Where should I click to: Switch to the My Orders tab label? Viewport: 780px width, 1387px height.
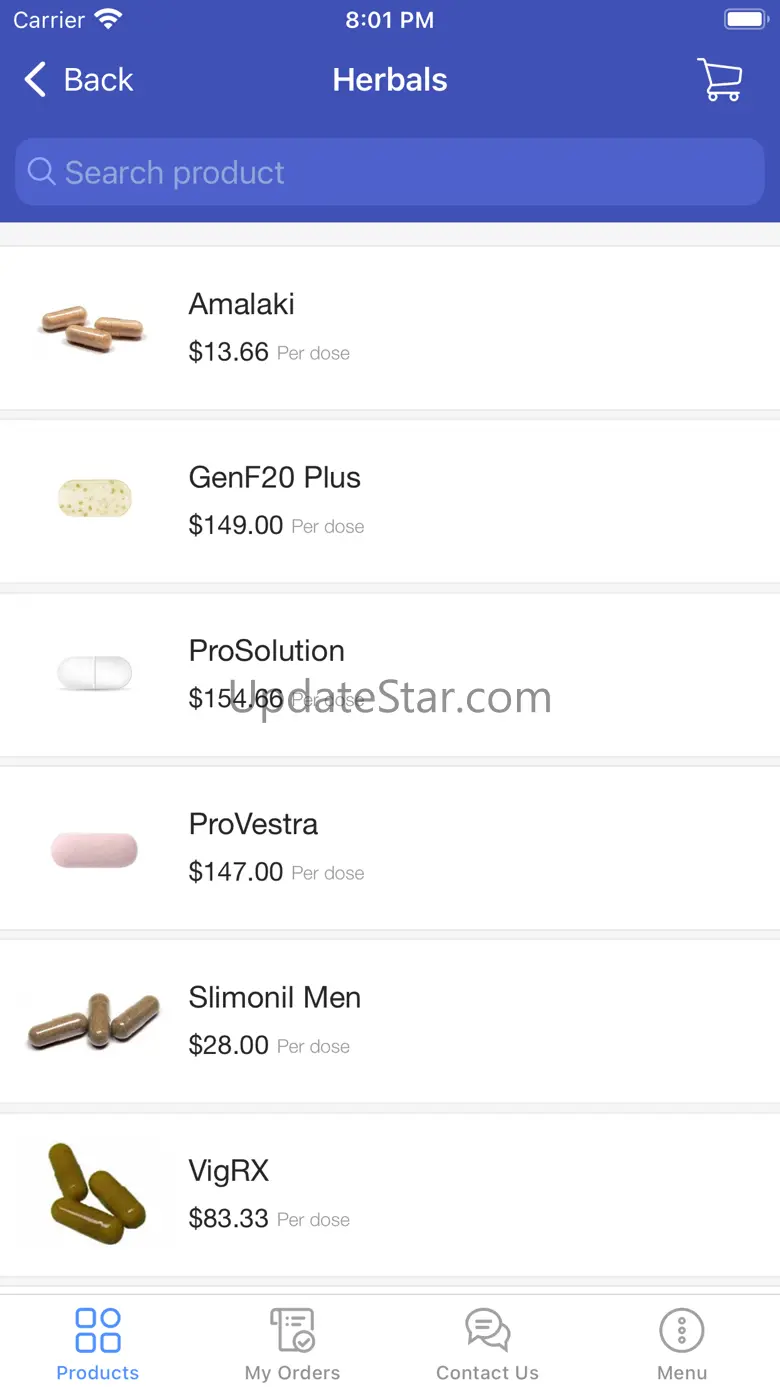click(x=293, y=1373)
